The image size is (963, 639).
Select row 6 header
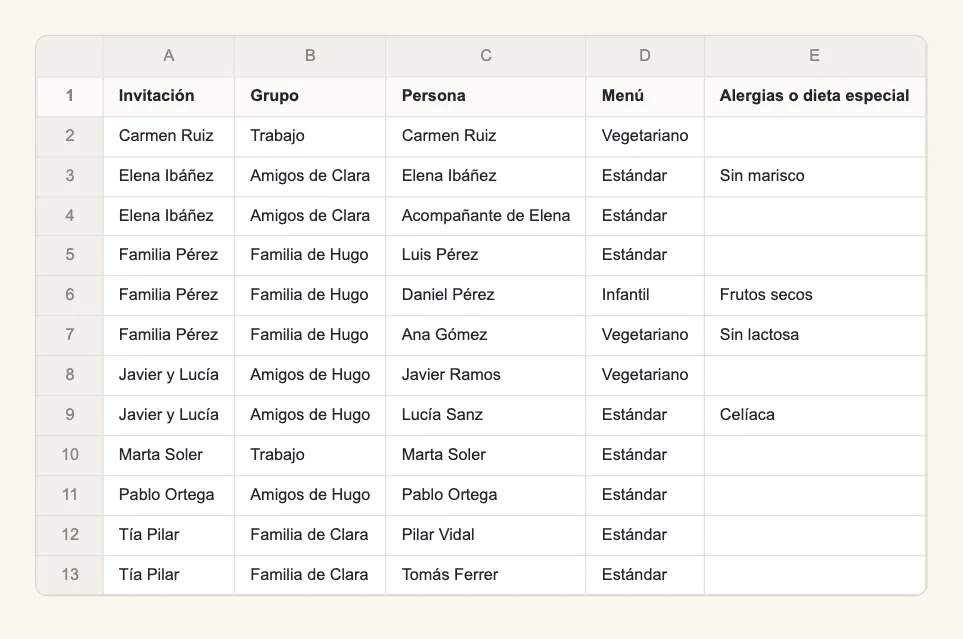pyautogui.click(x=69, y=295)
